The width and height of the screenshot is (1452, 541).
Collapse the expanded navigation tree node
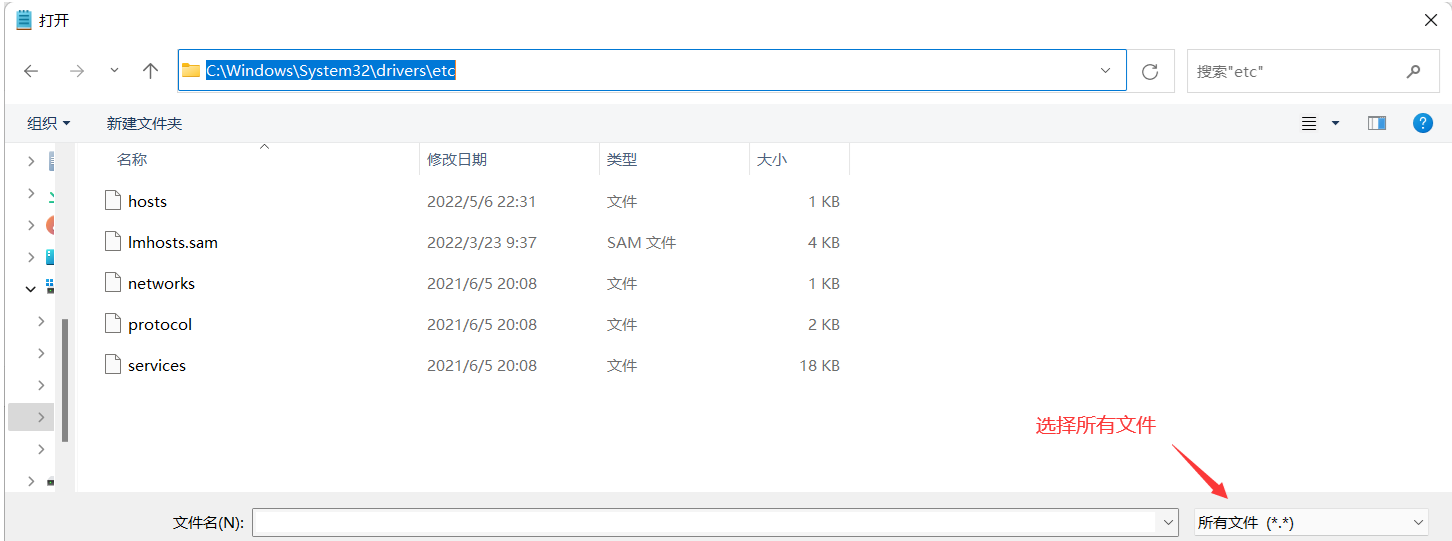click(x=31, y=288)
